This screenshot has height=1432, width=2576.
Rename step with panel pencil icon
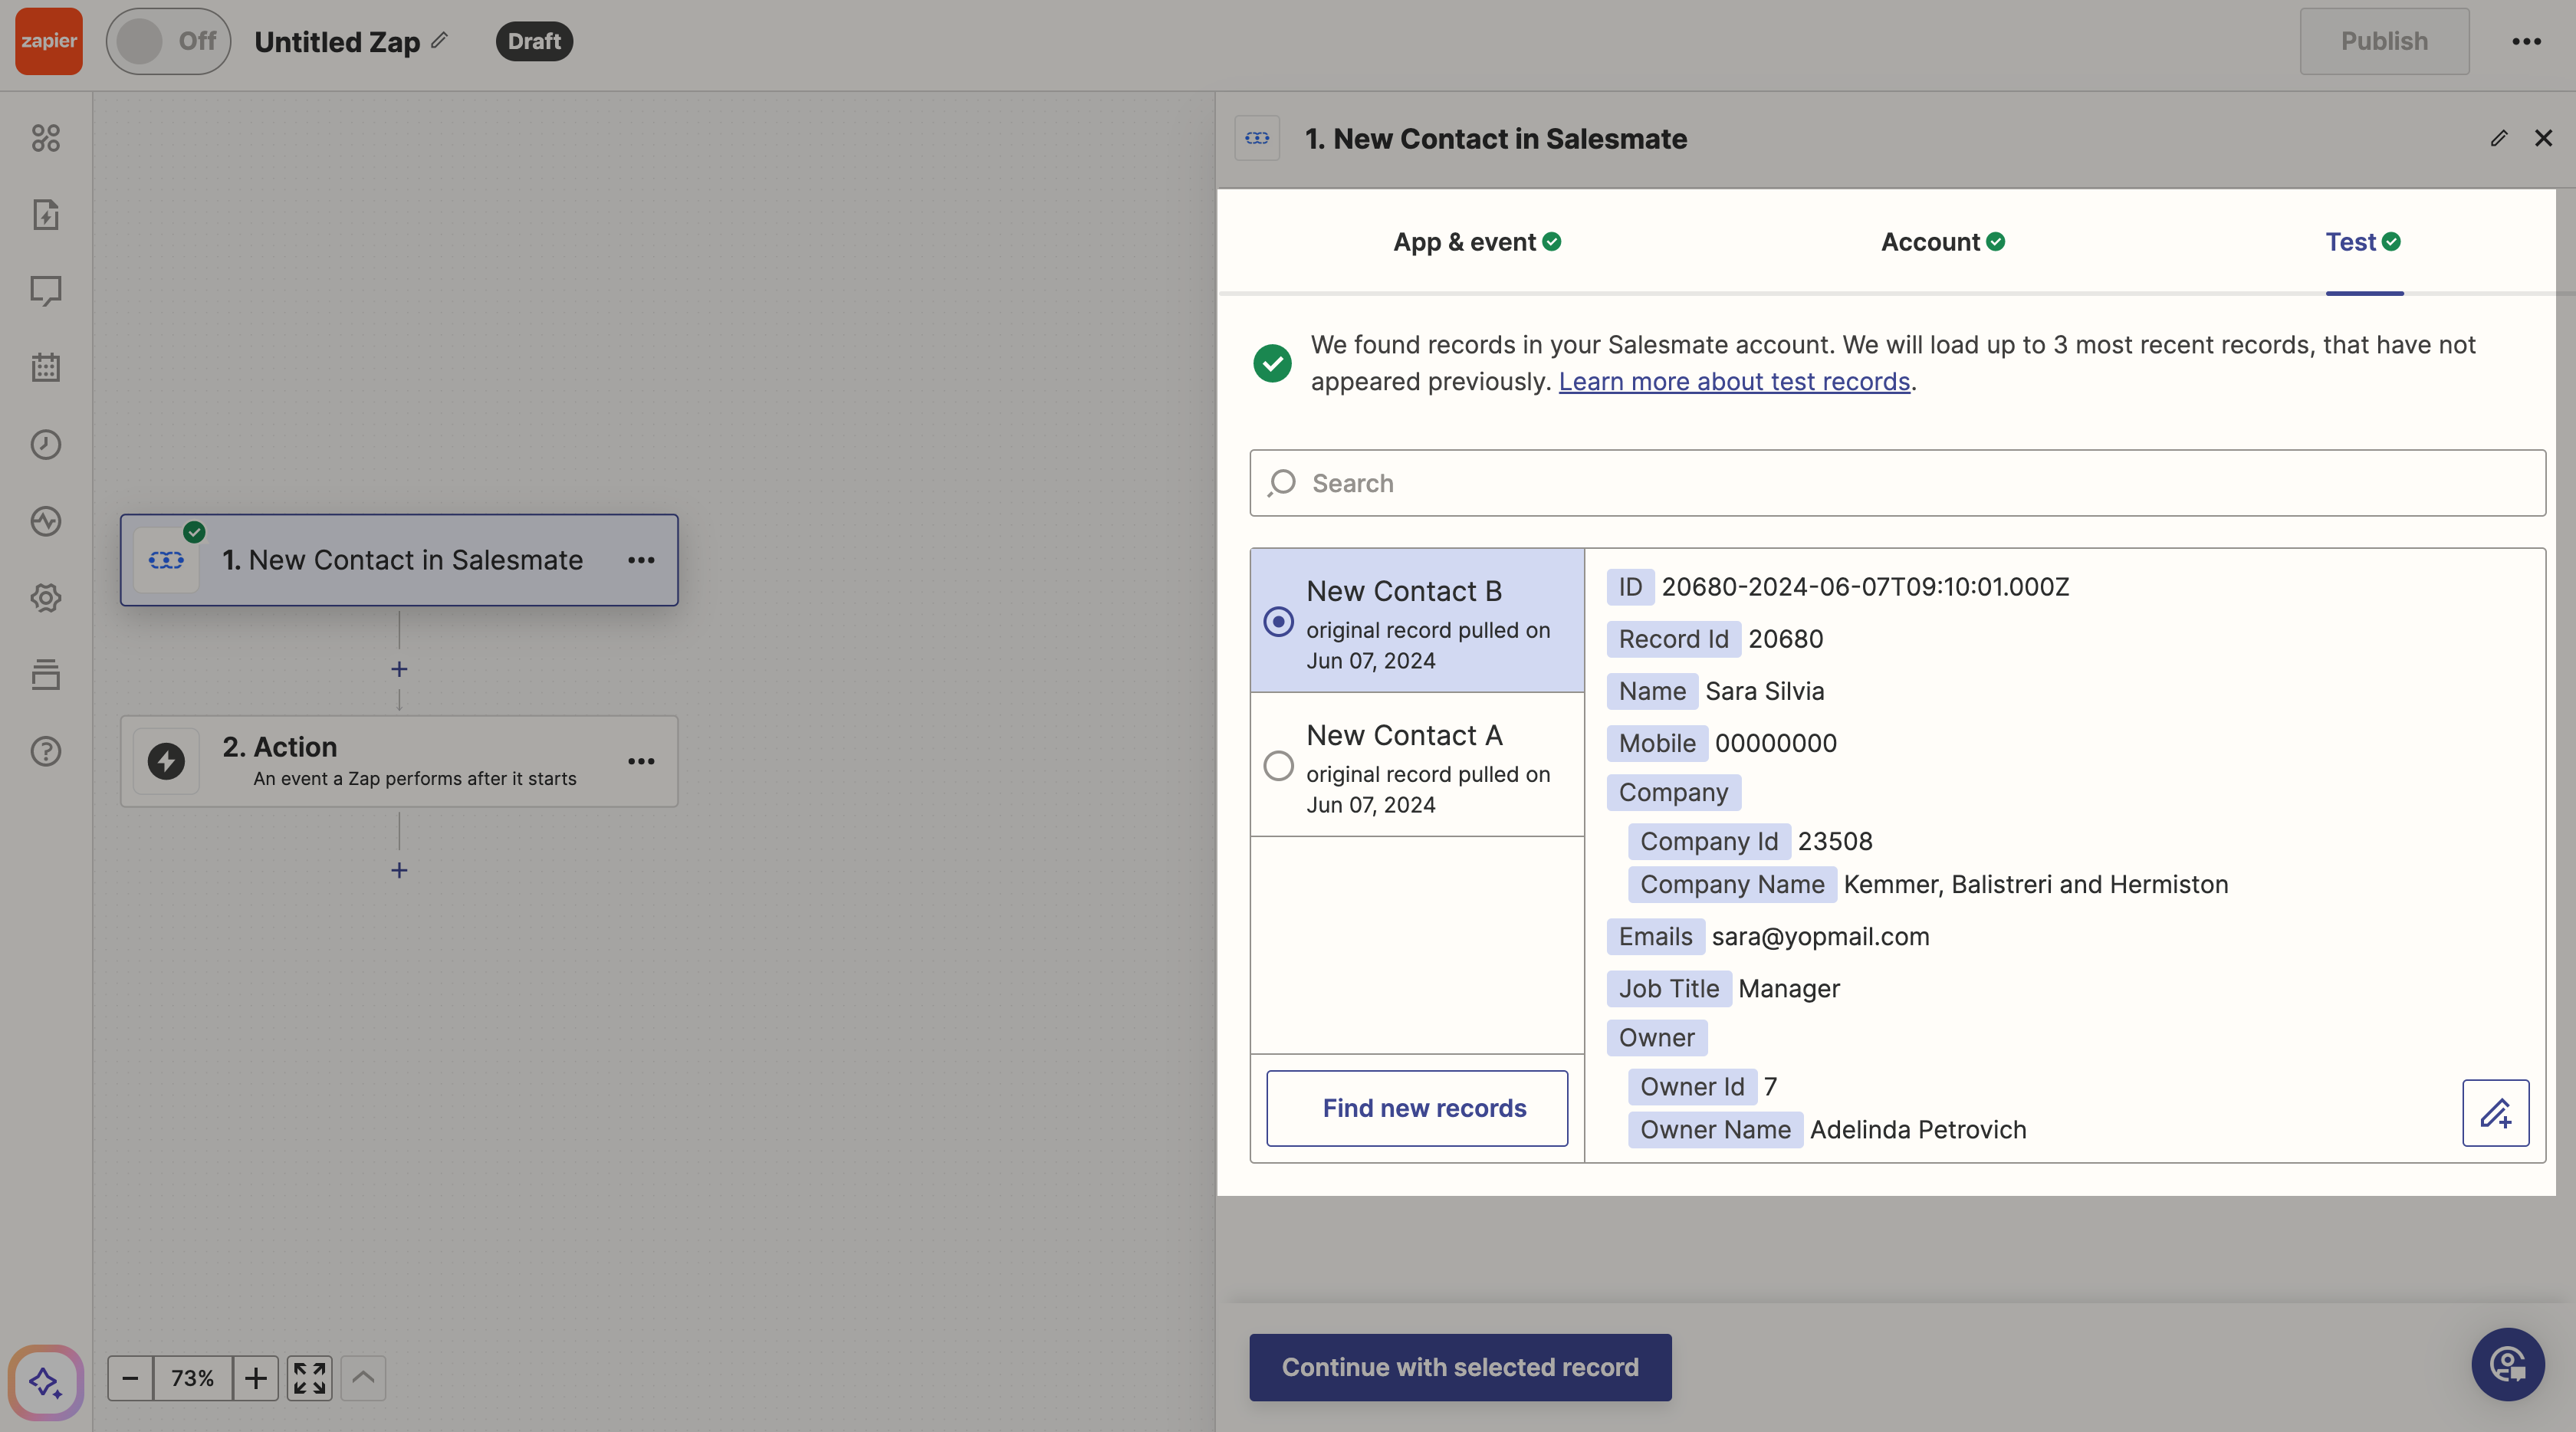coord(2499,138)
